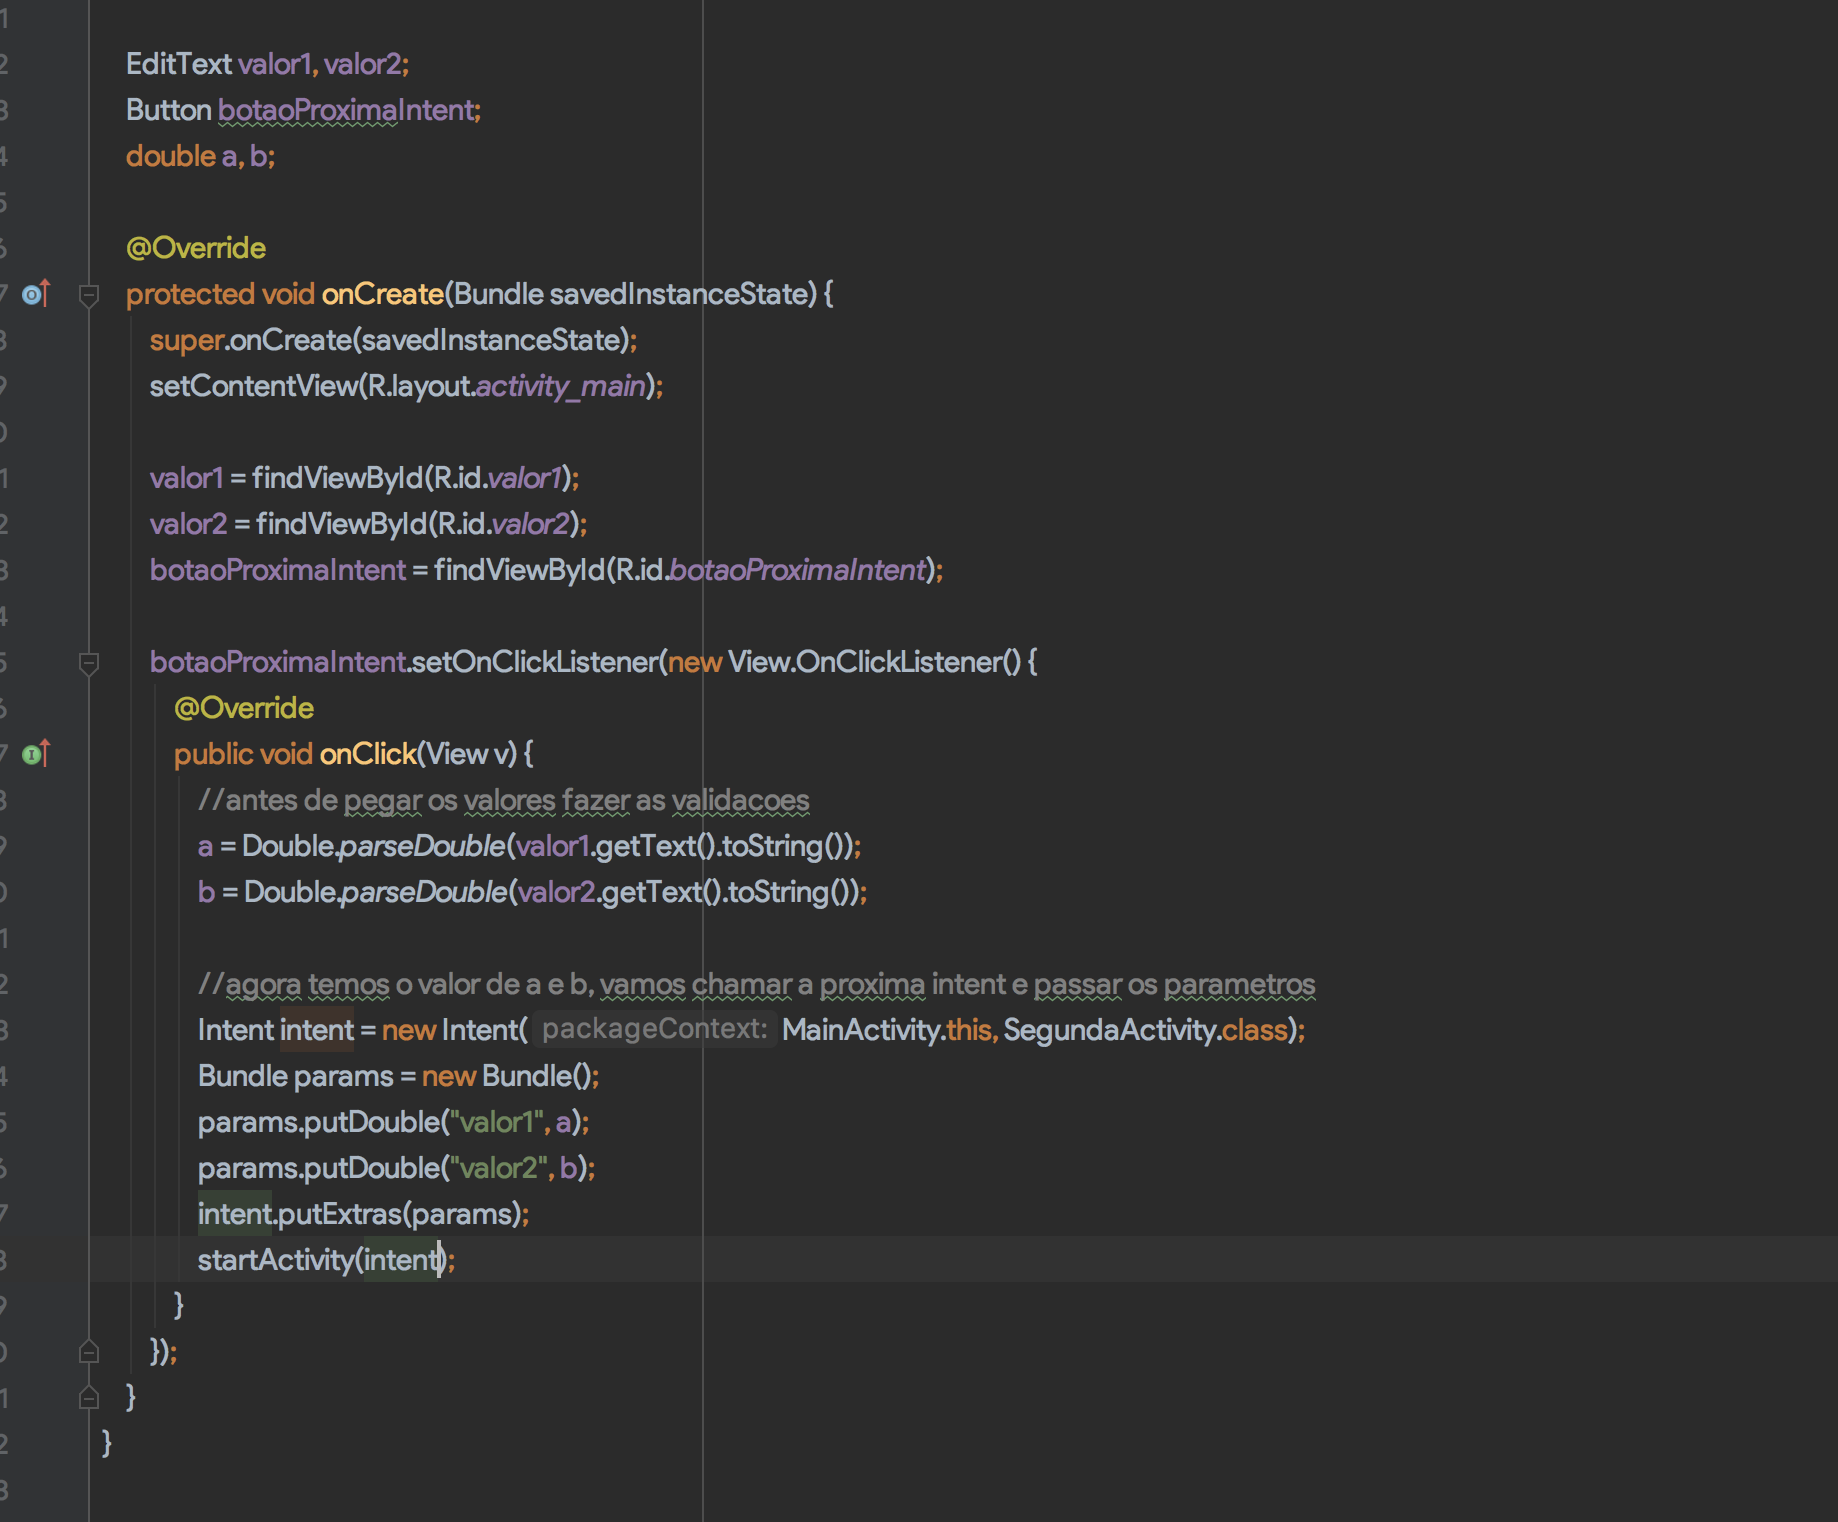Viewport: 1838px width, 1522px height.
Task: Click the comment "//antes de pegar os valores"
Action: pyautogui.click(x=504, y=800)
